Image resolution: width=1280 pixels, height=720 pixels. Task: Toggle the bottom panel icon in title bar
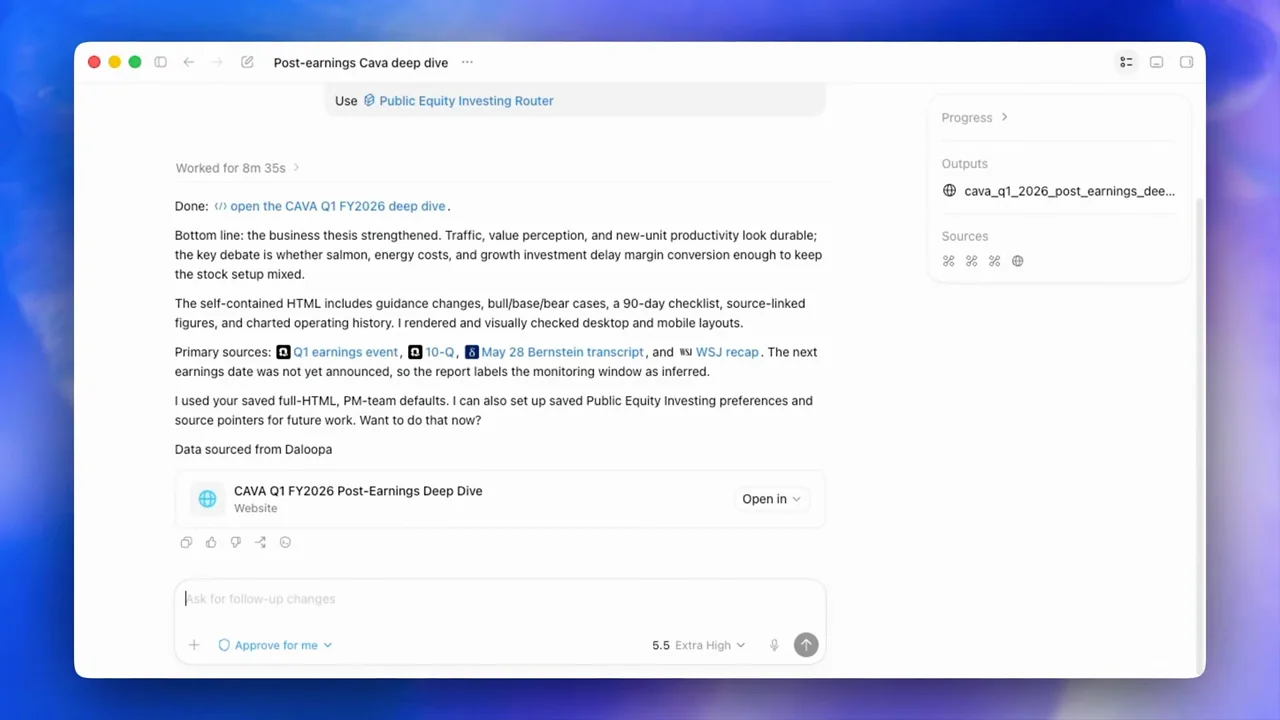(x=1156, y=62)
